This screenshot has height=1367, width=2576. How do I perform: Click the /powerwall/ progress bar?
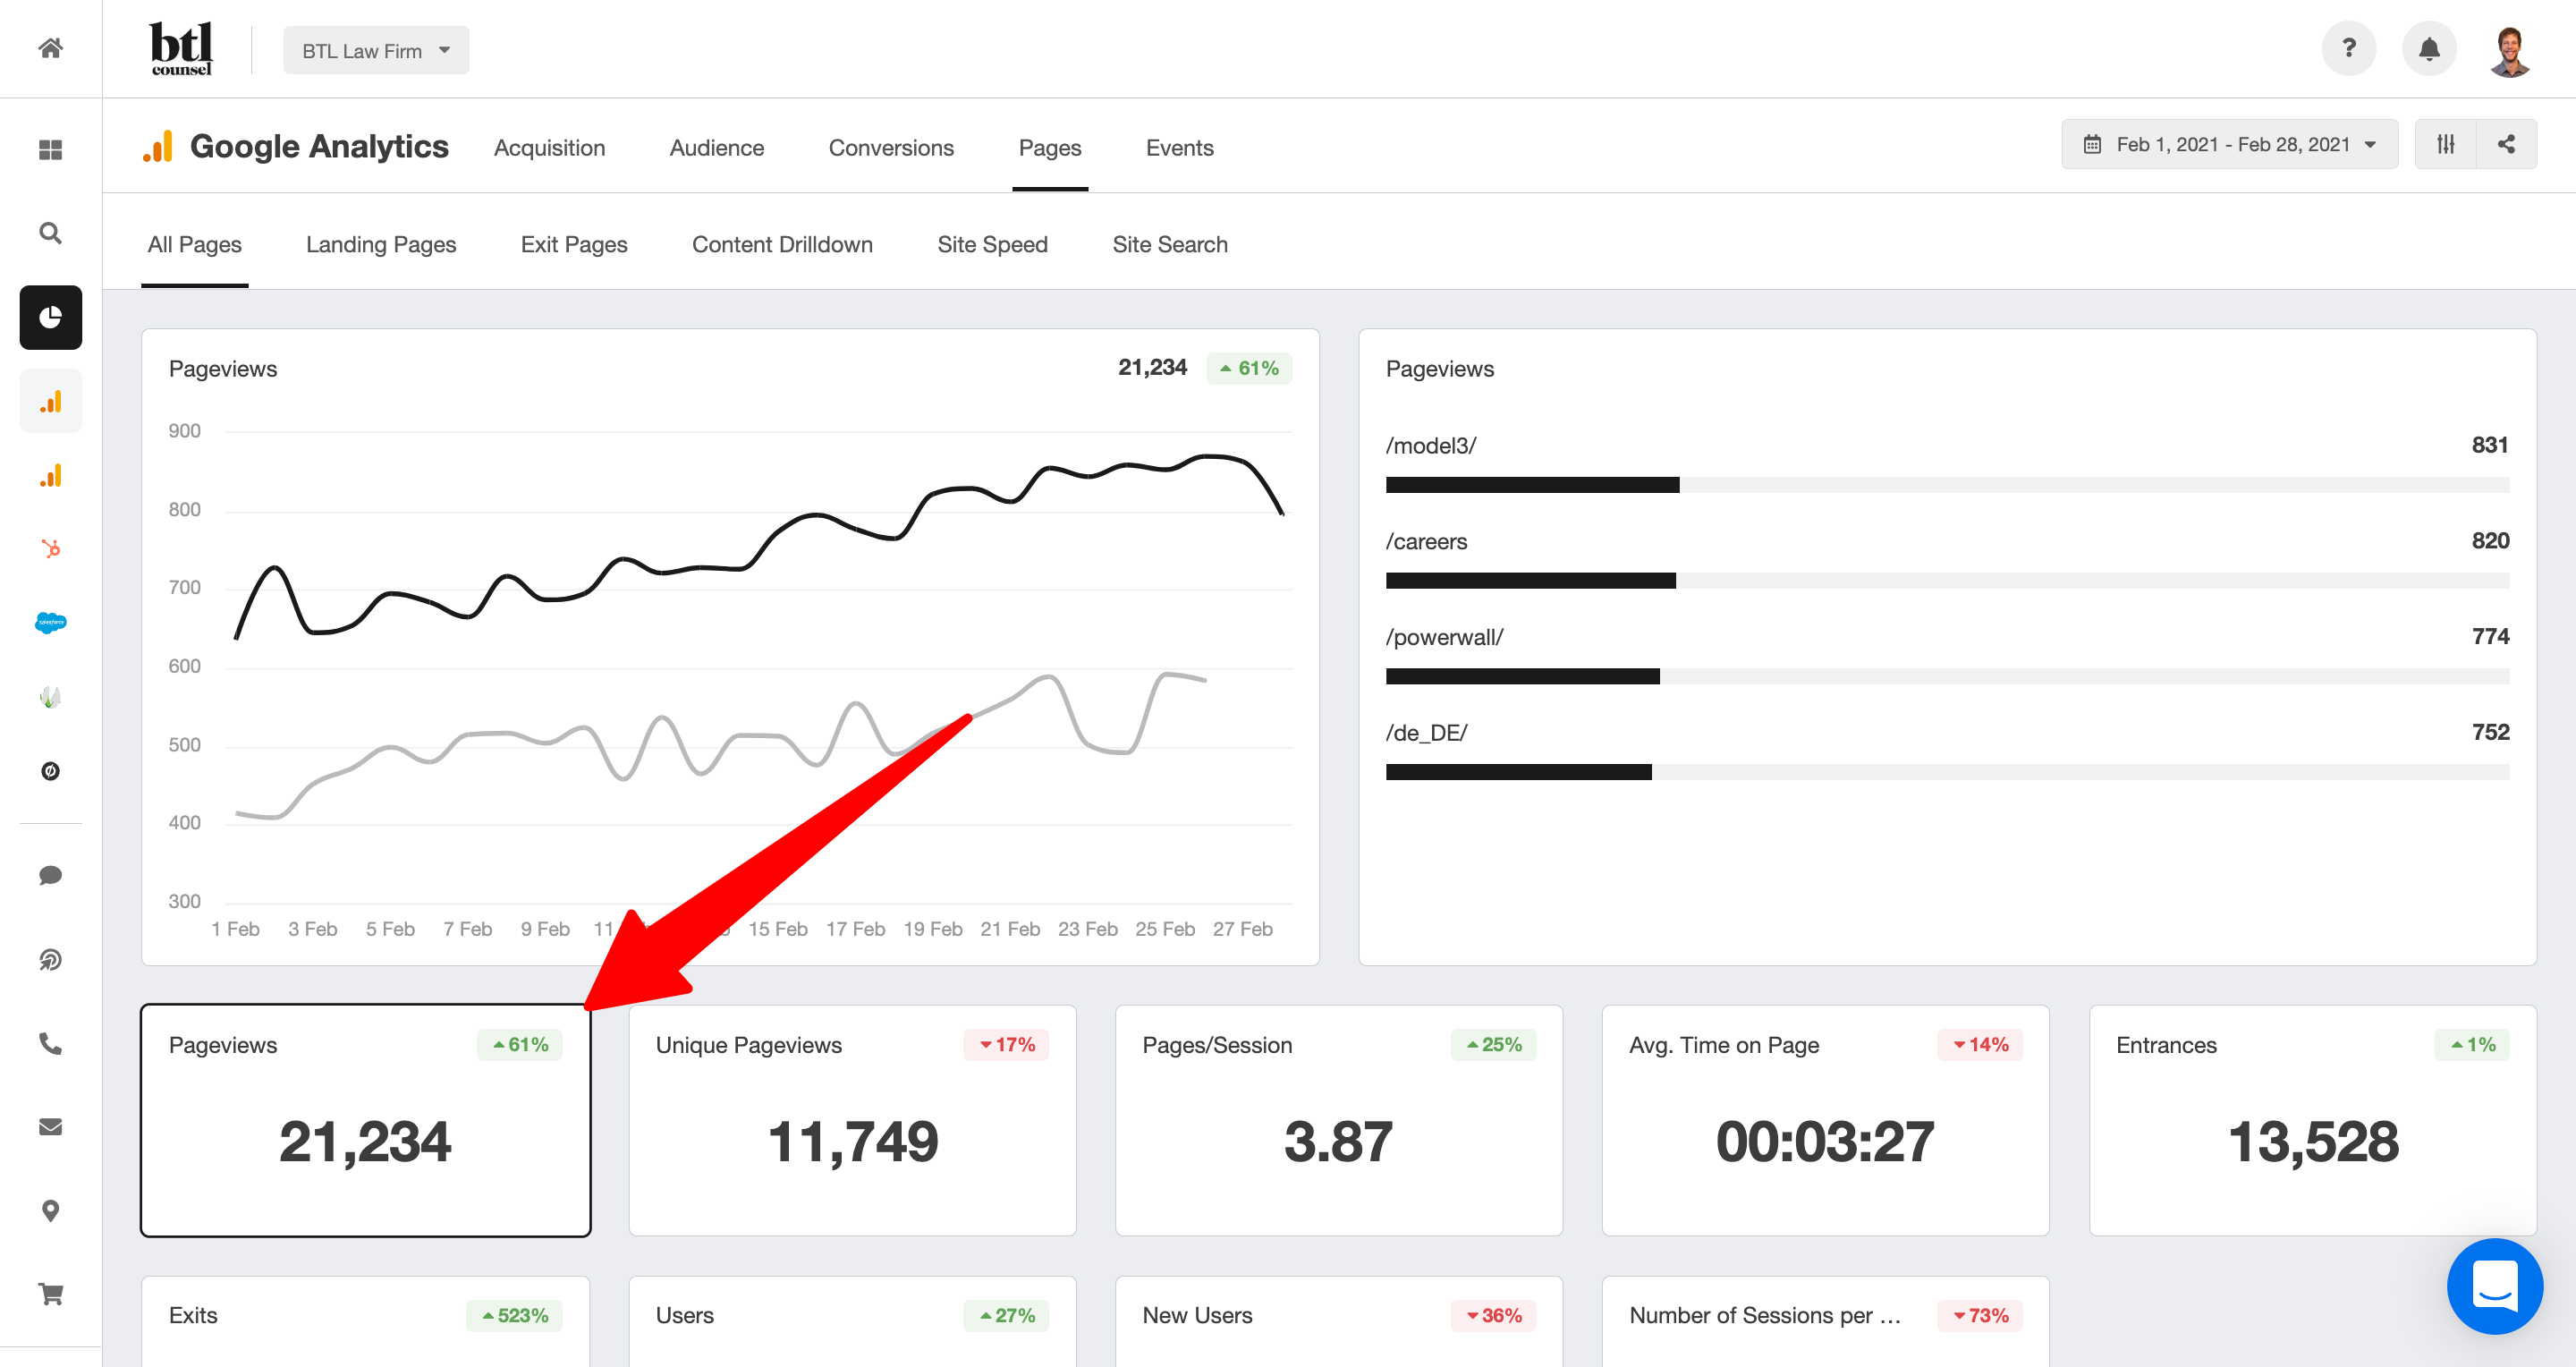point(1947,677)
